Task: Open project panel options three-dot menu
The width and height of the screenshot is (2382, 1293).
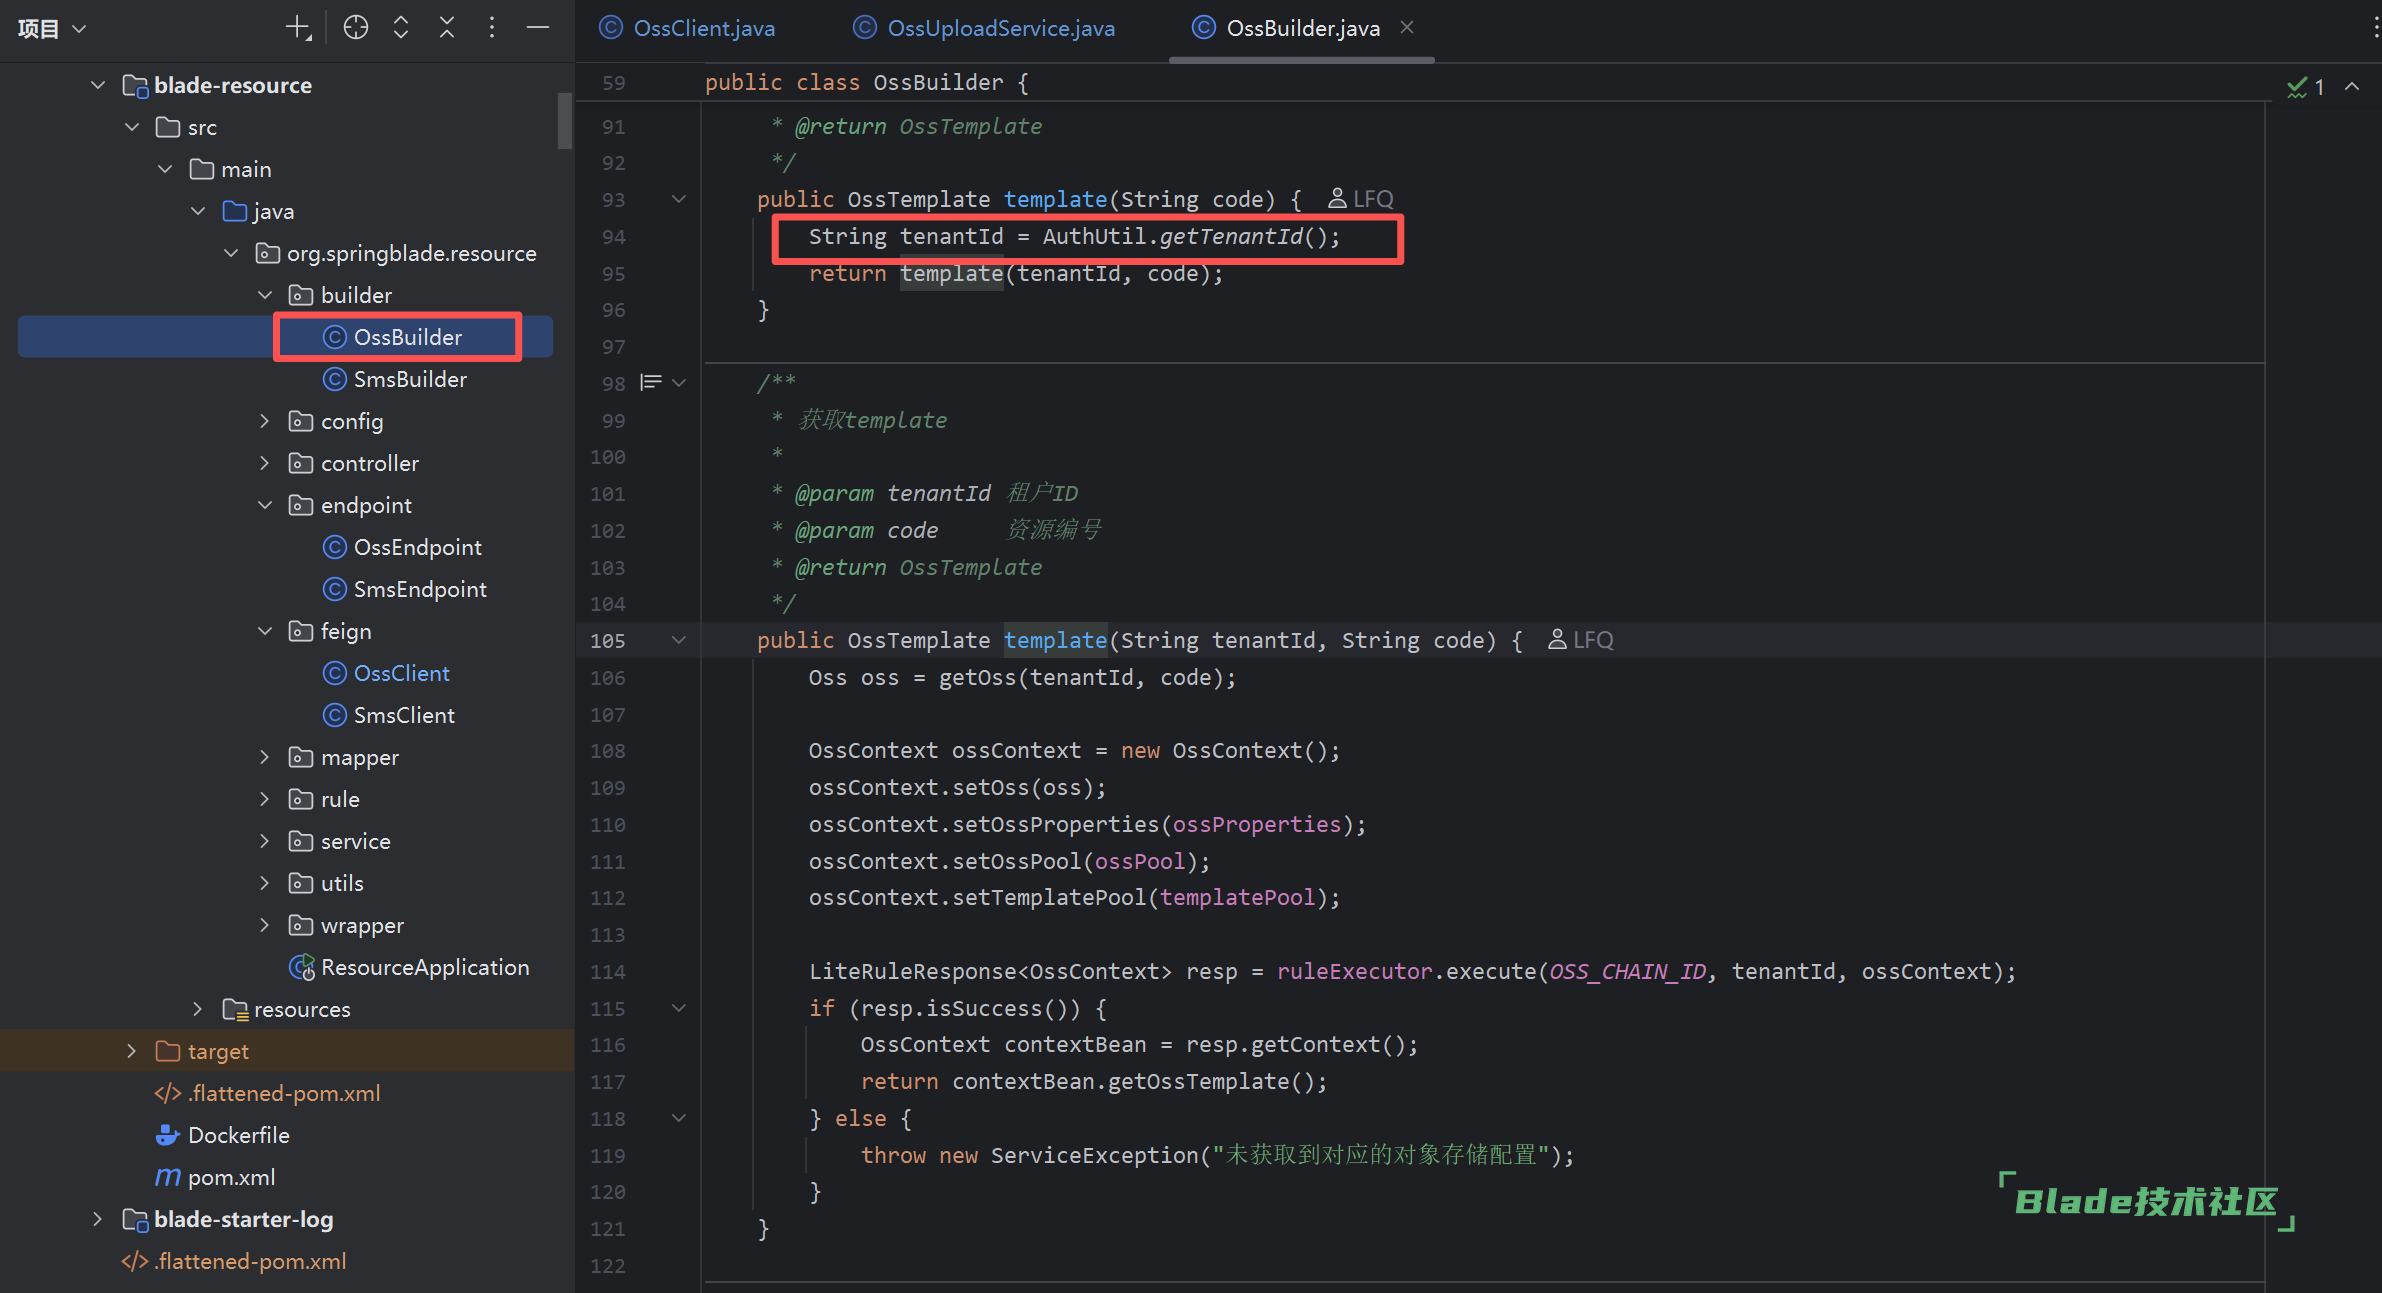Action: [x=492, y=28]
